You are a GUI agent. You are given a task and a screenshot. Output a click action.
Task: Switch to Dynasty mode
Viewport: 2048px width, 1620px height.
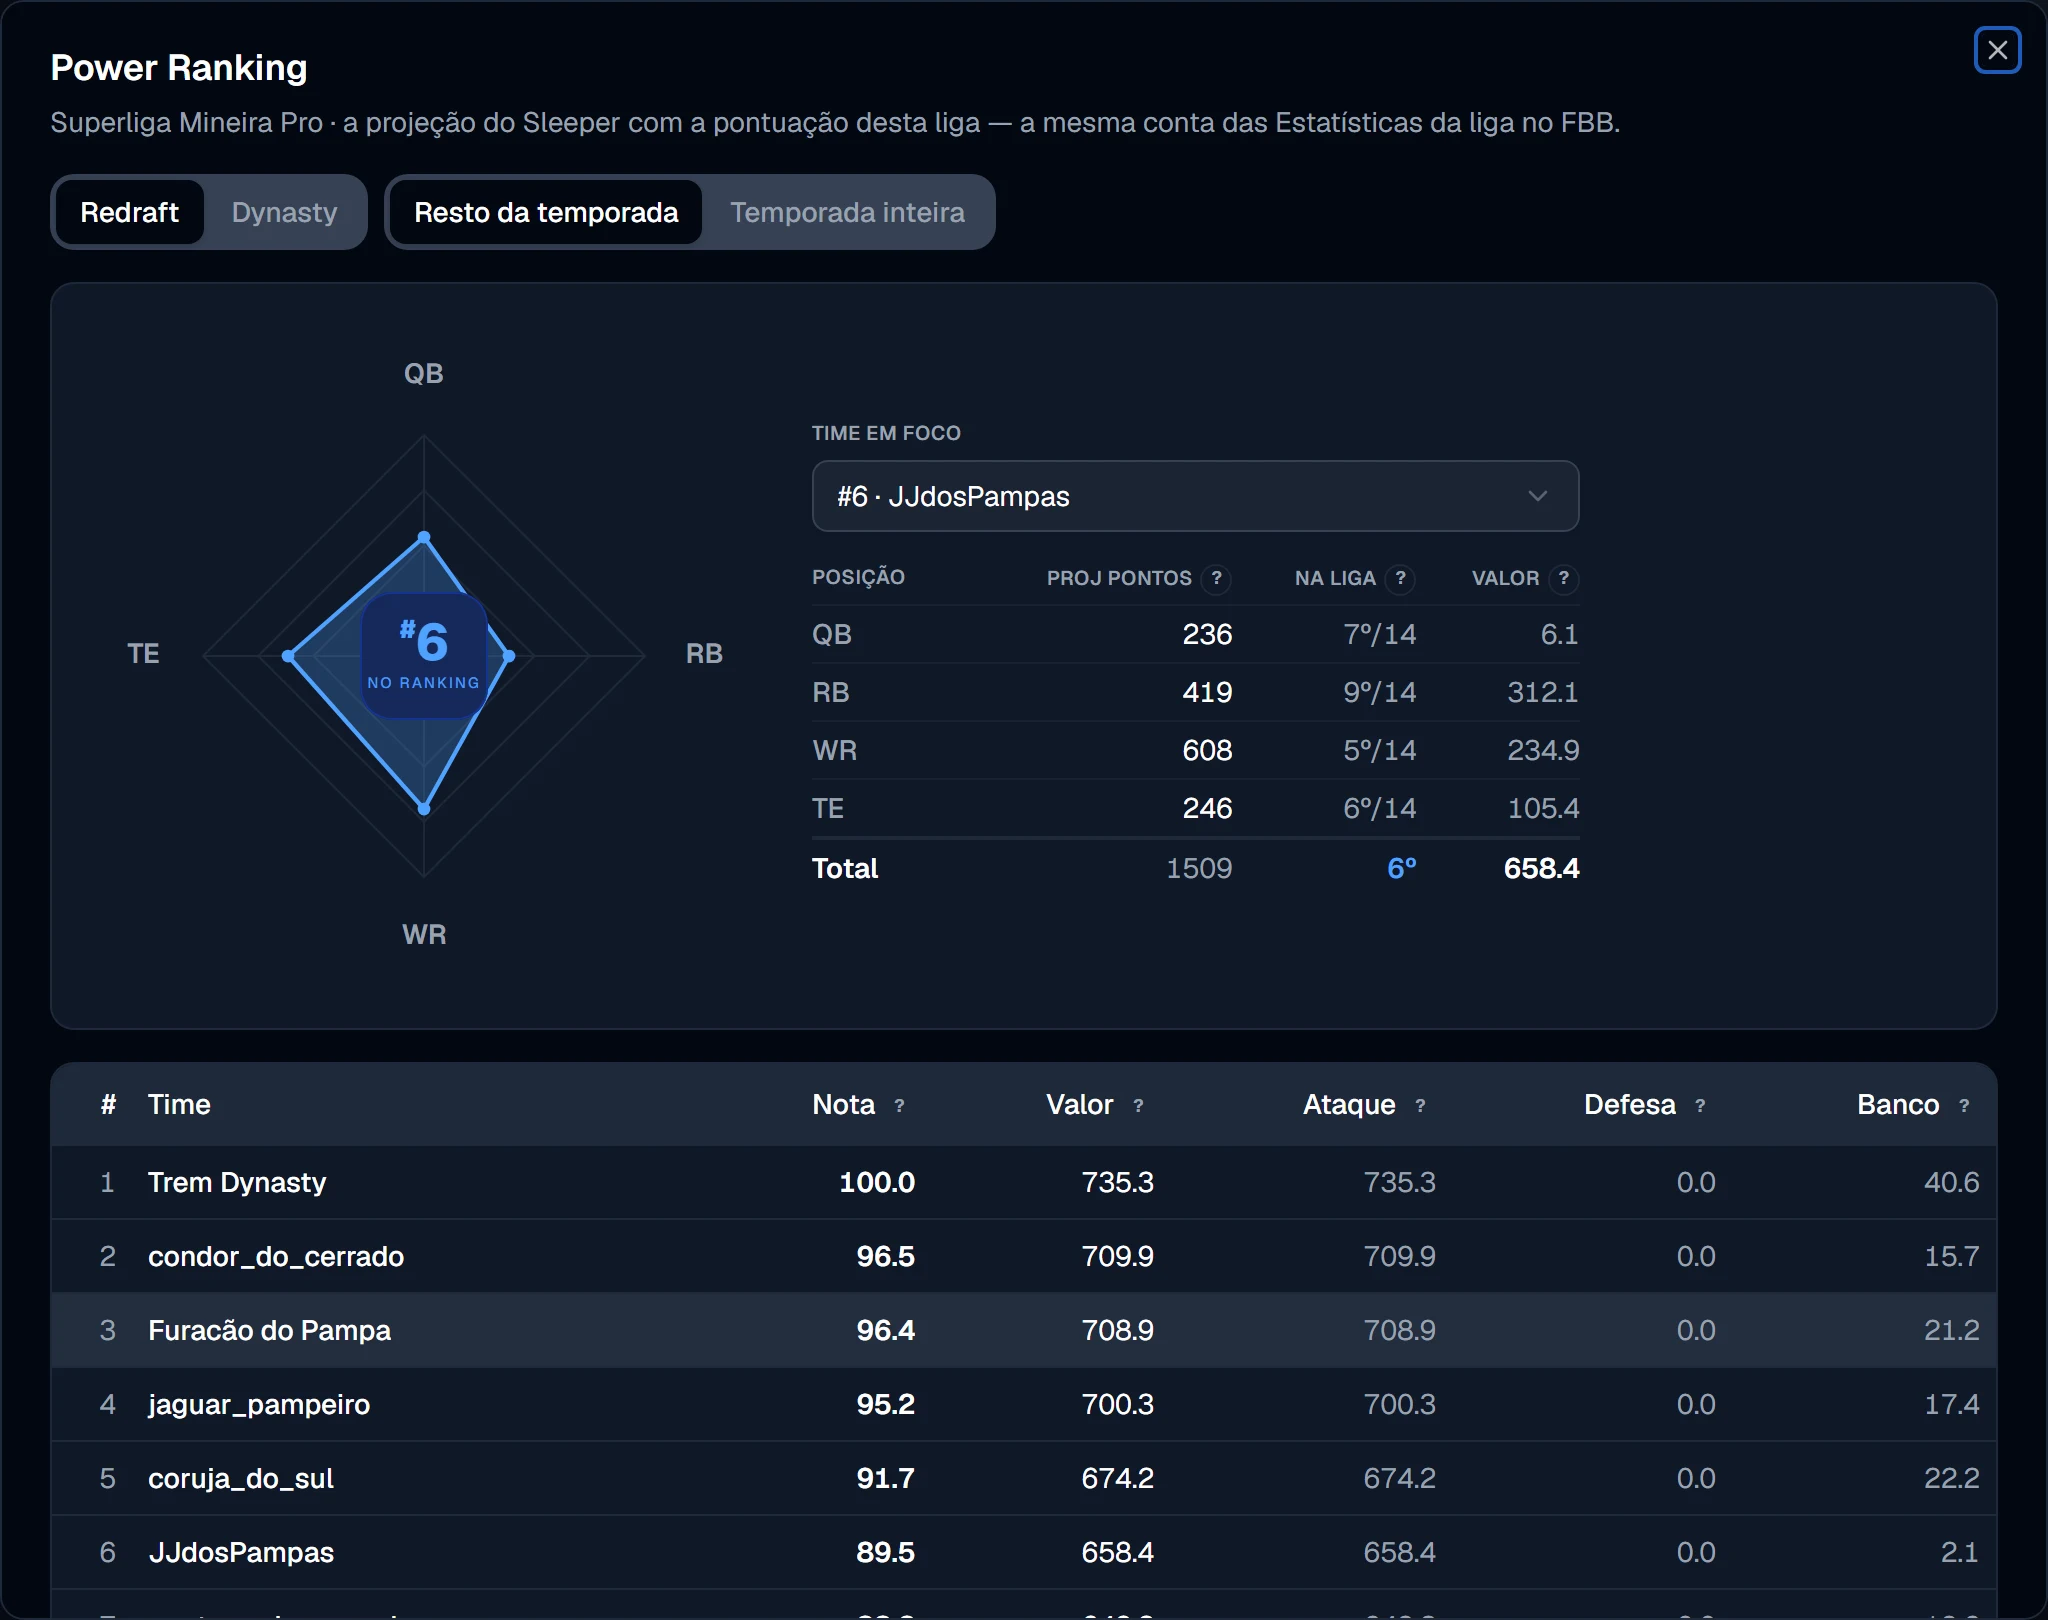click(284, 212)
